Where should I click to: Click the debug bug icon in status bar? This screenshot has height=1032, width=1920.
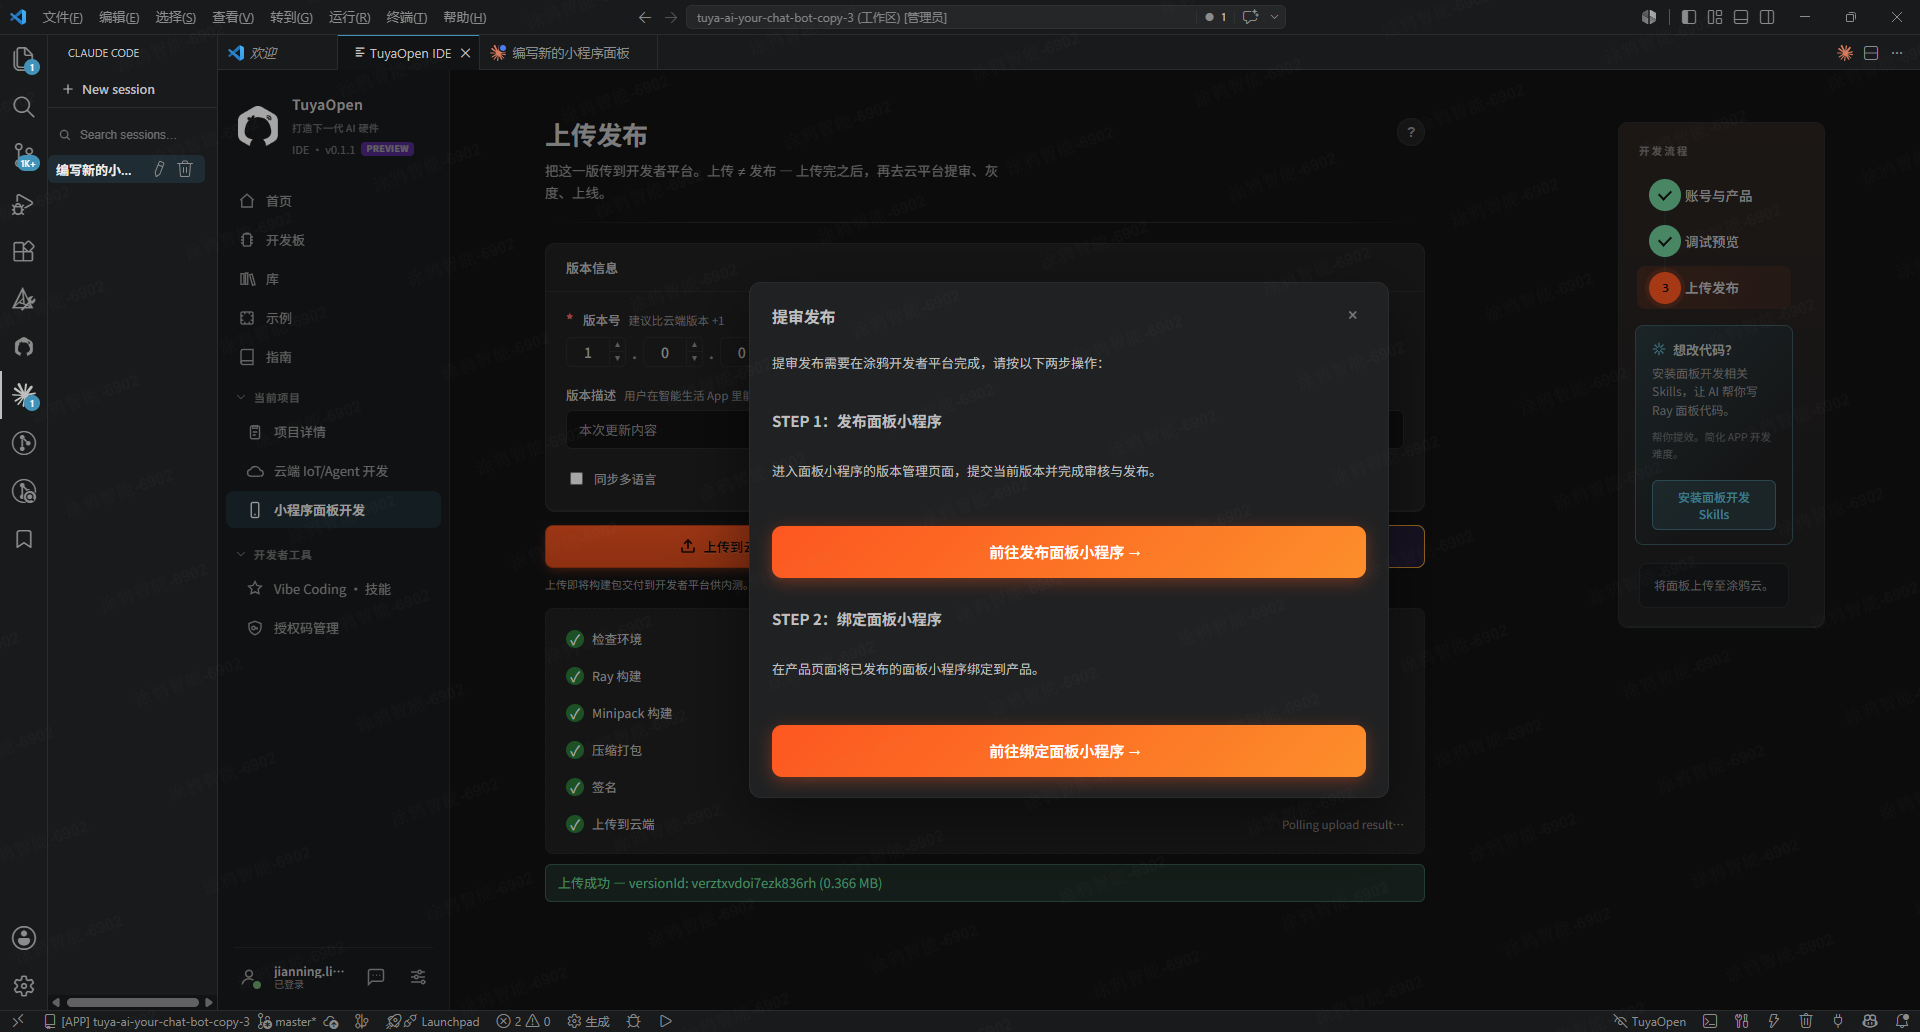633,1021
